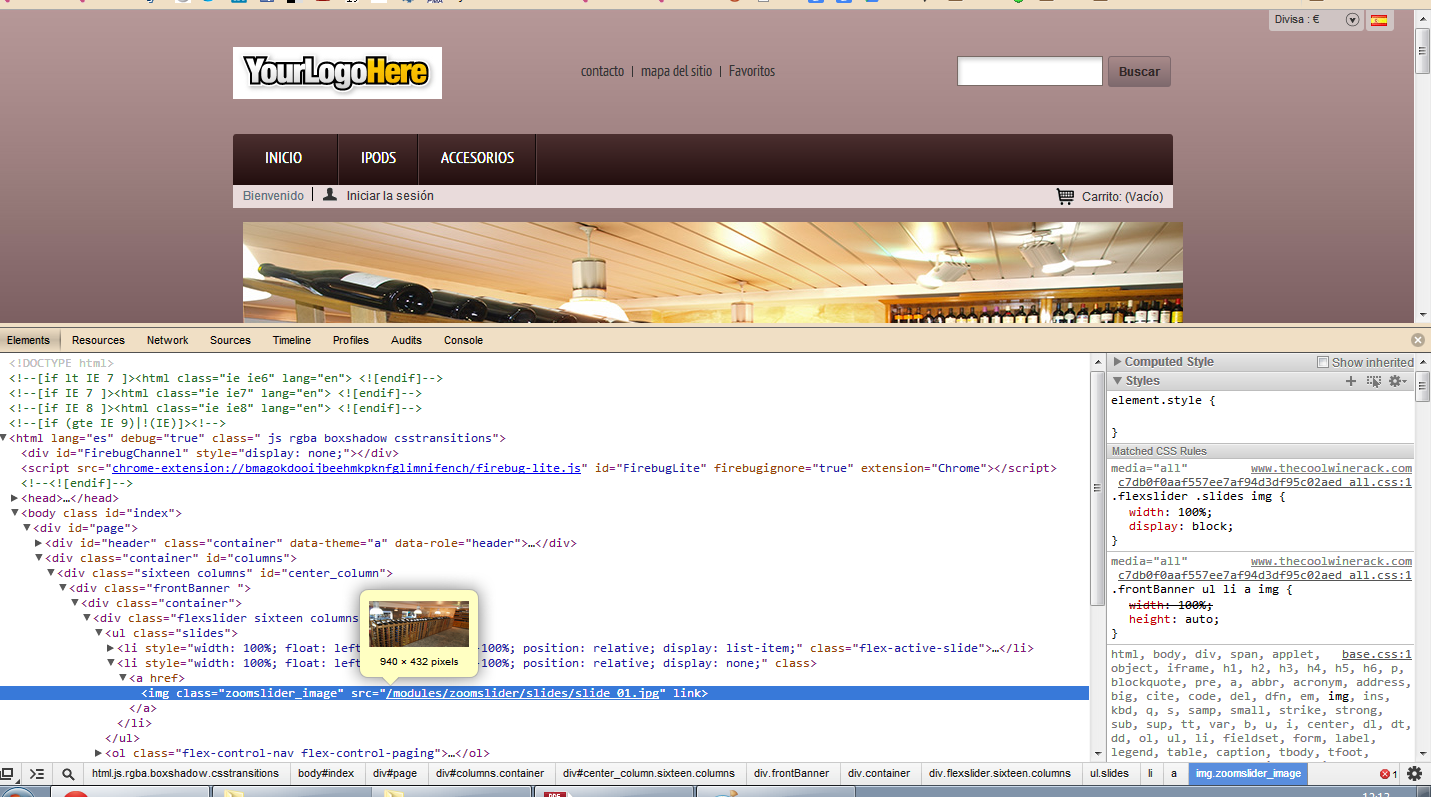Click the display: block property
1431x797 pixels.
point(1181,526)
